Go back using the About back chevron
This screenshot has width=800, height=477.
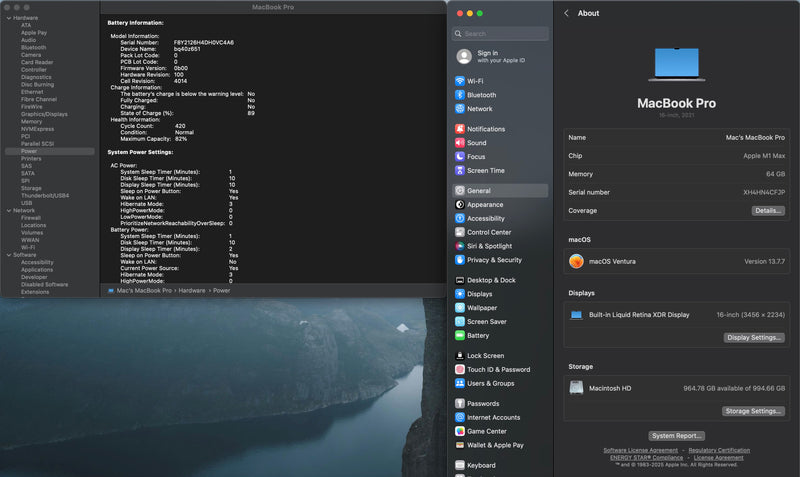point(567,13)
